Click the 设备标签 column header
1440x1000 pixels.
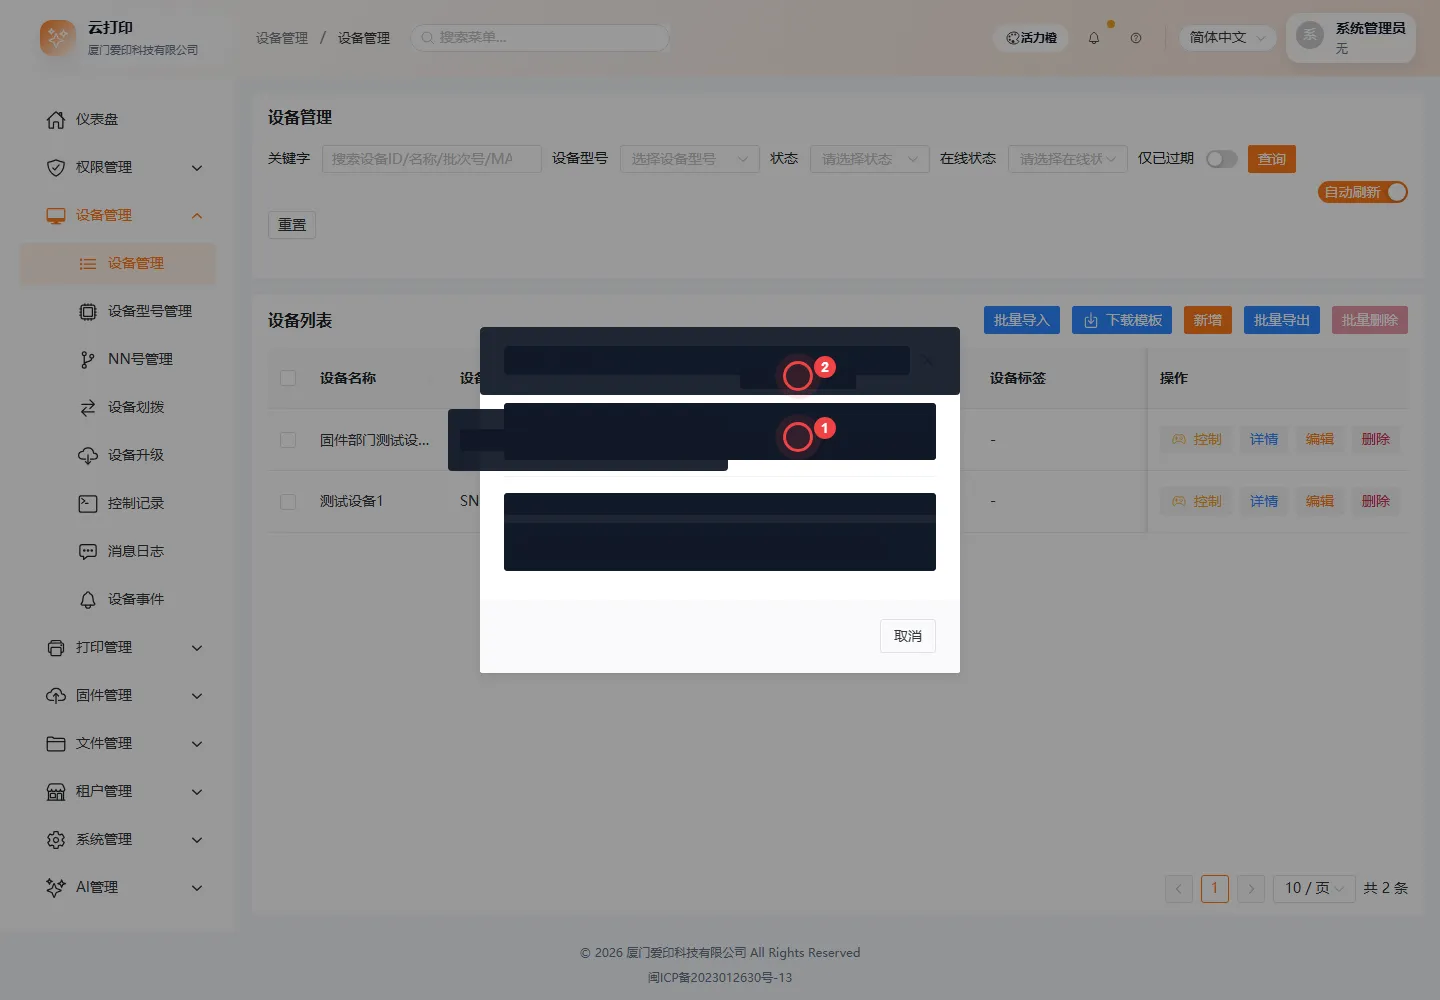pos(1018,378)
